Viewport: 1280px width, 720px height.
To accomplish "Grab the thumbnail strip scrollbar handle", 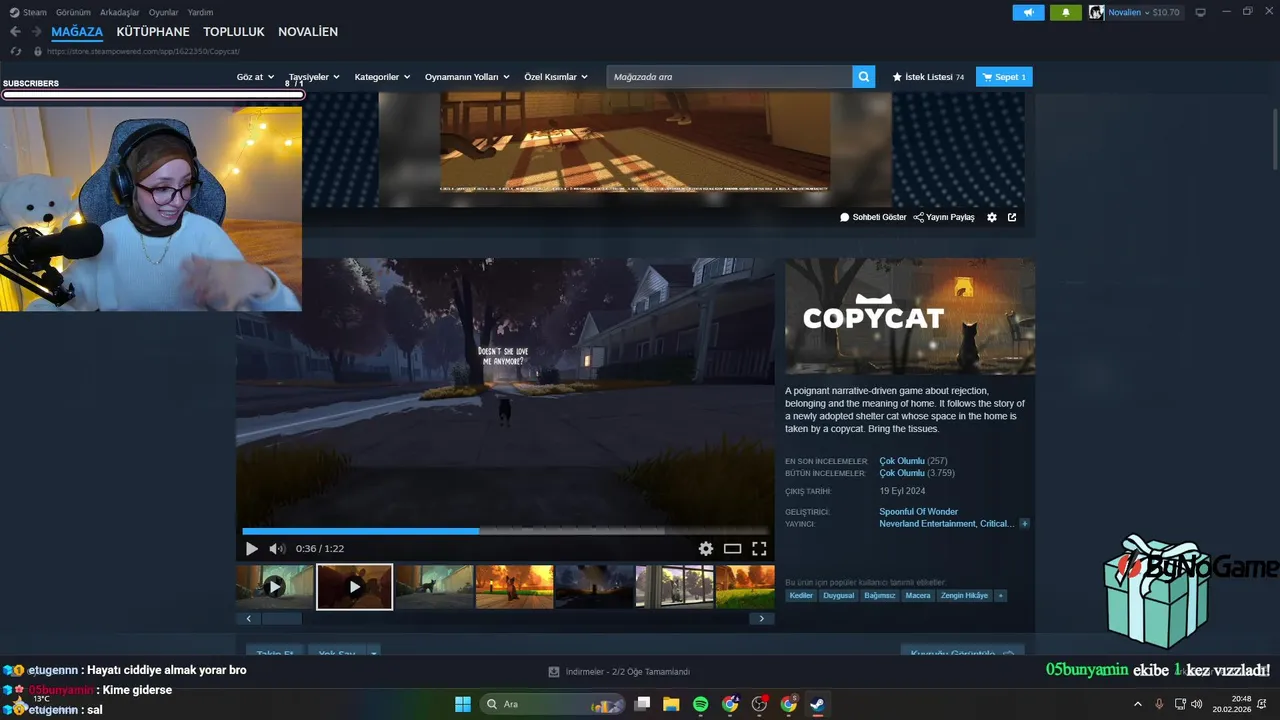I will tap(282, 619).
